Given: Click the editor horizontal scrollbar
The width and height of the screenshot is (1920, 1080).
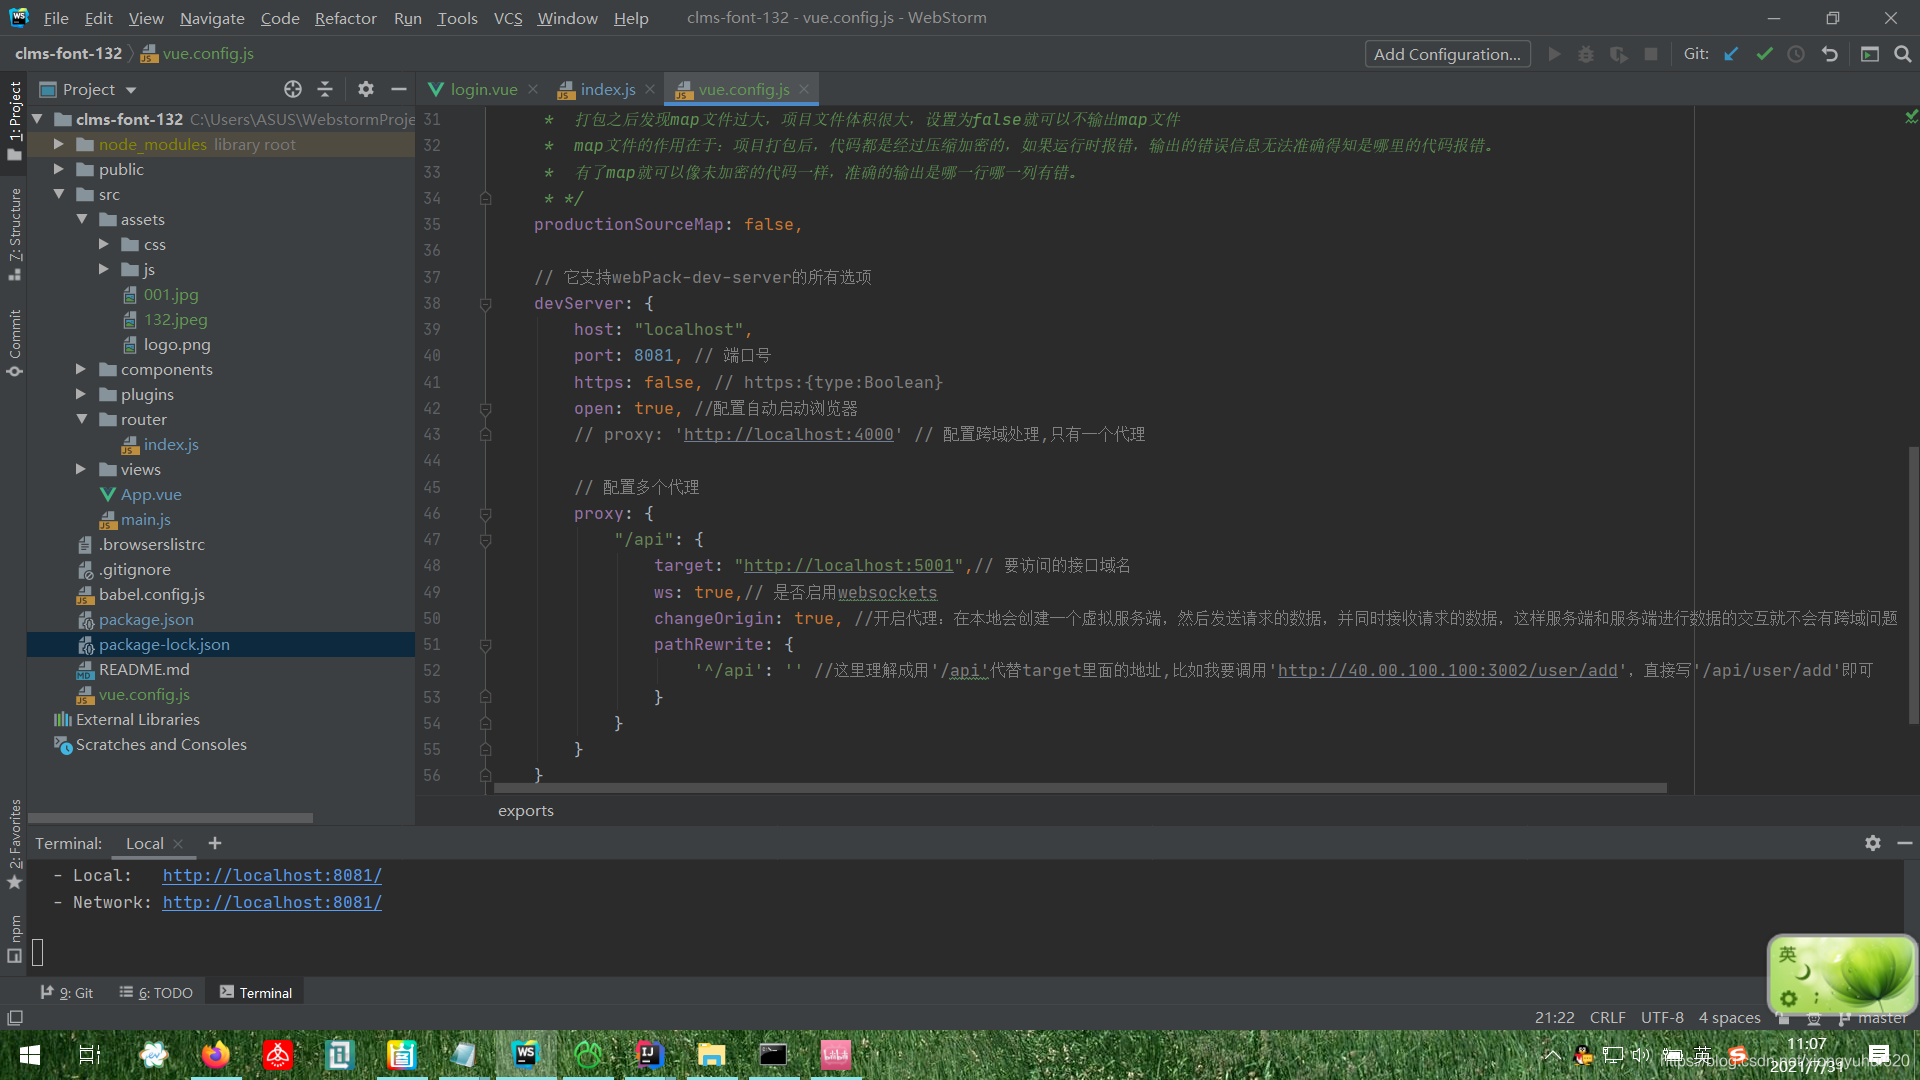Looking at the screenshot, I should point(1080,788).
